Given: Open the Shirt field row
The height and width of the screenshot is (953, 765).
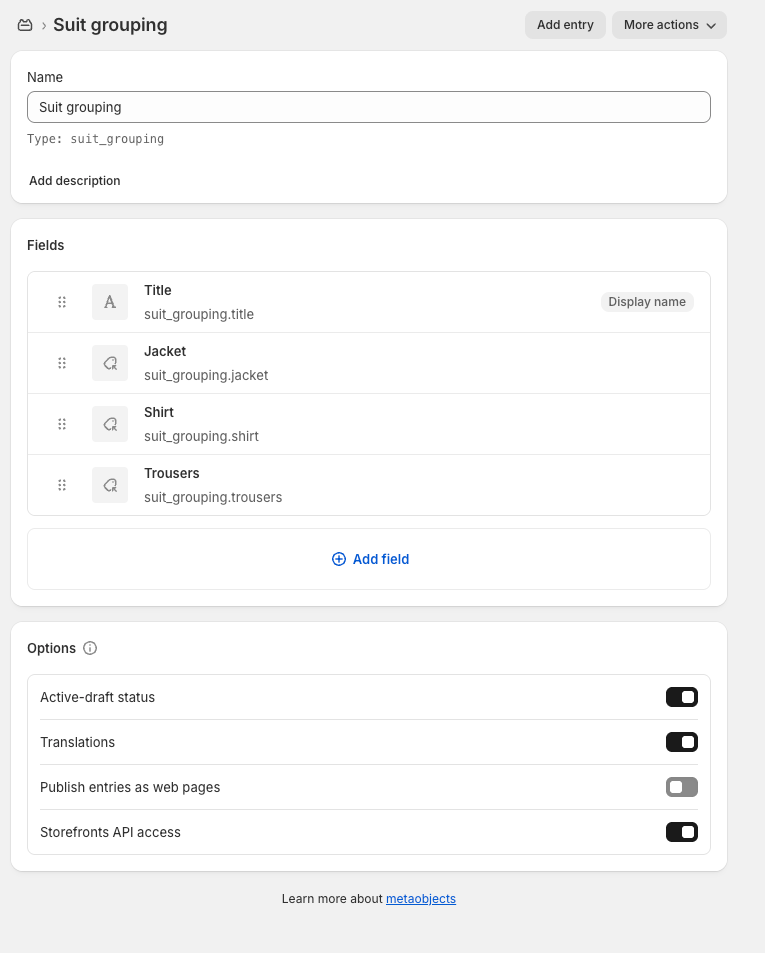Looking at the screenshot, I should tap(400, 424).
